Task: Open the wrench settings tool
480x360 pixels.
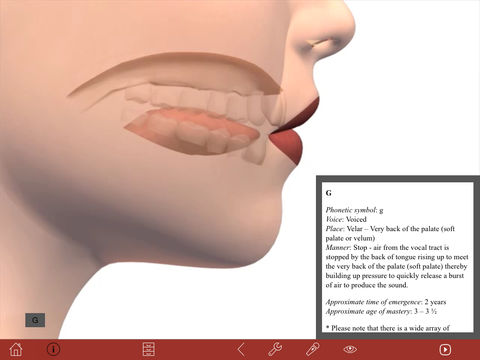Action: tap(275, 349)
